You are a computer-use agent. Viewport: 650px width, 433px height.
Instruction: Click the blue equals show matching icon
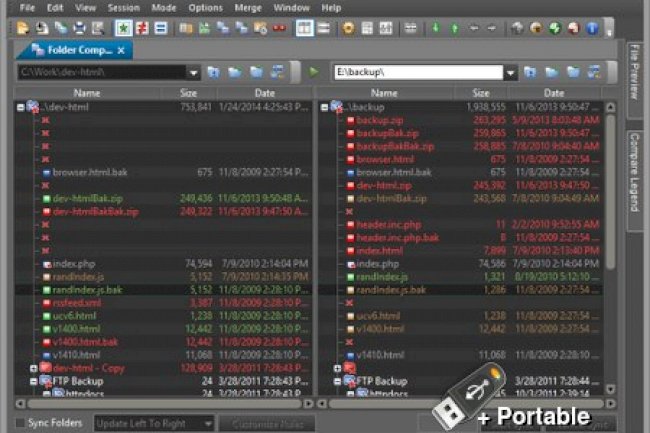(x=161, y=28)
